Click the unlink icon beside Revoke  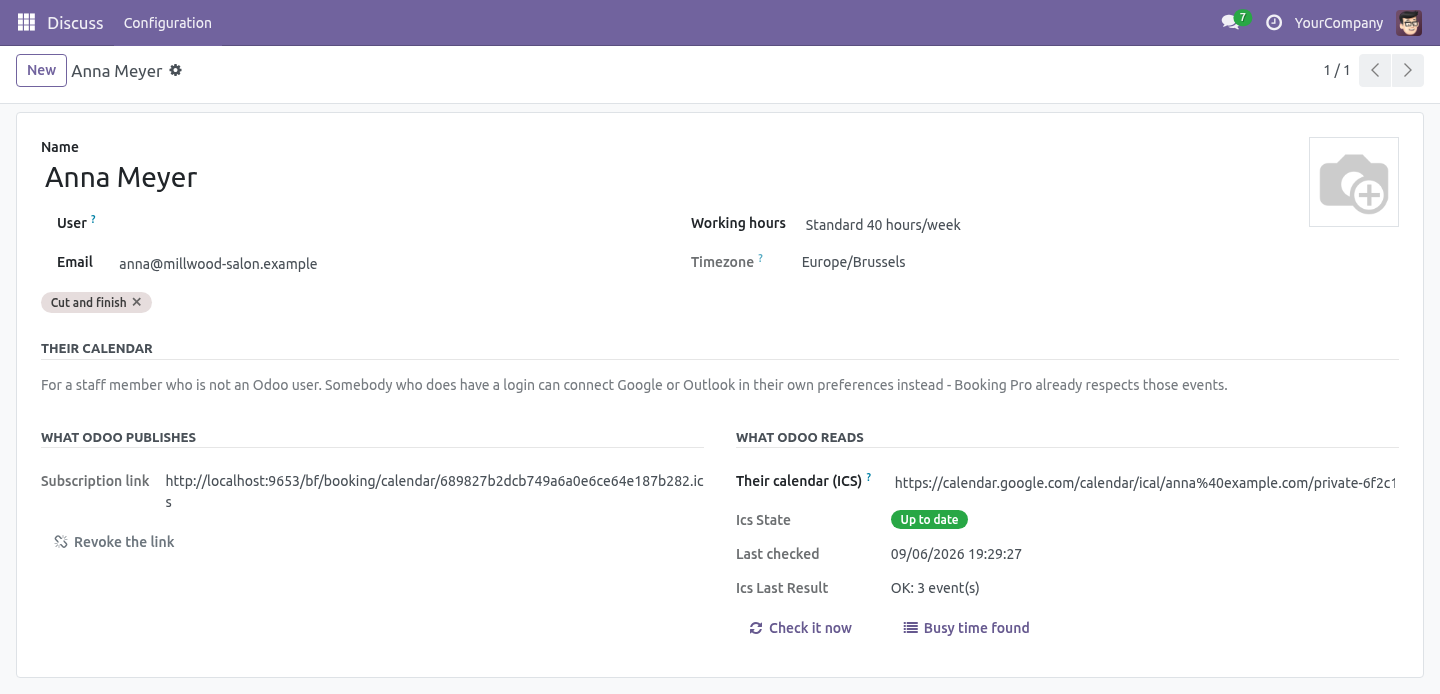[x=61, y=542]
